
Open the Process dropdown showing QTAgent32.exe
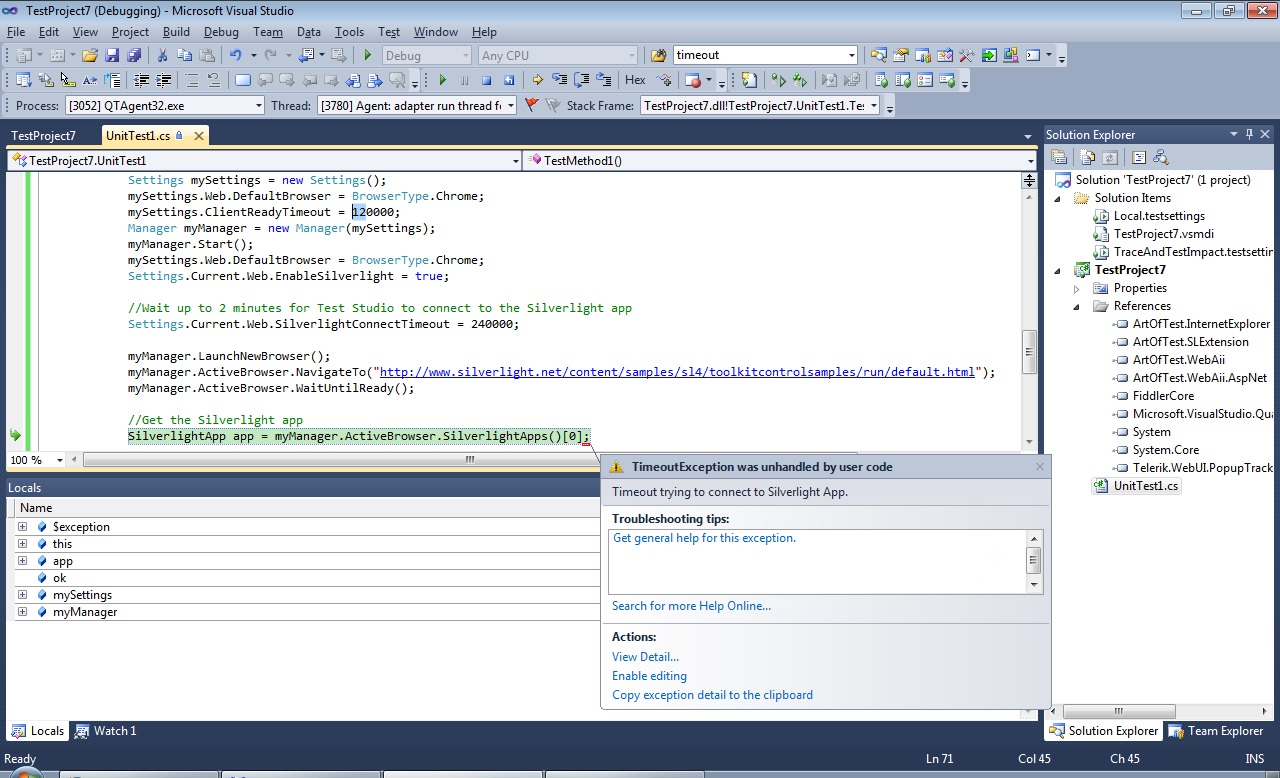(x=258, y=106)
